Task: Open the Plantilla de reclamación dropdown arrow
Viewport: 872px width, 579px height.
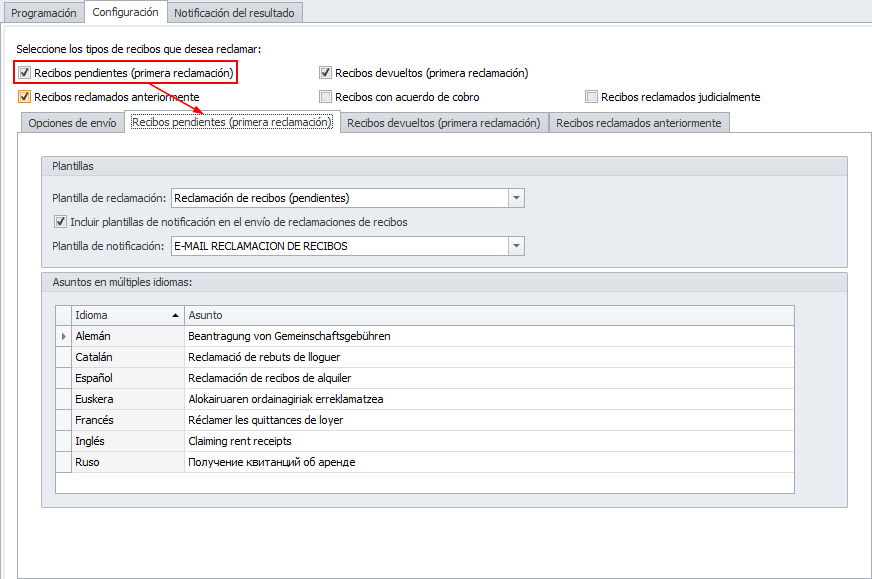Action: pyautogui.click(x=516, y=198)
